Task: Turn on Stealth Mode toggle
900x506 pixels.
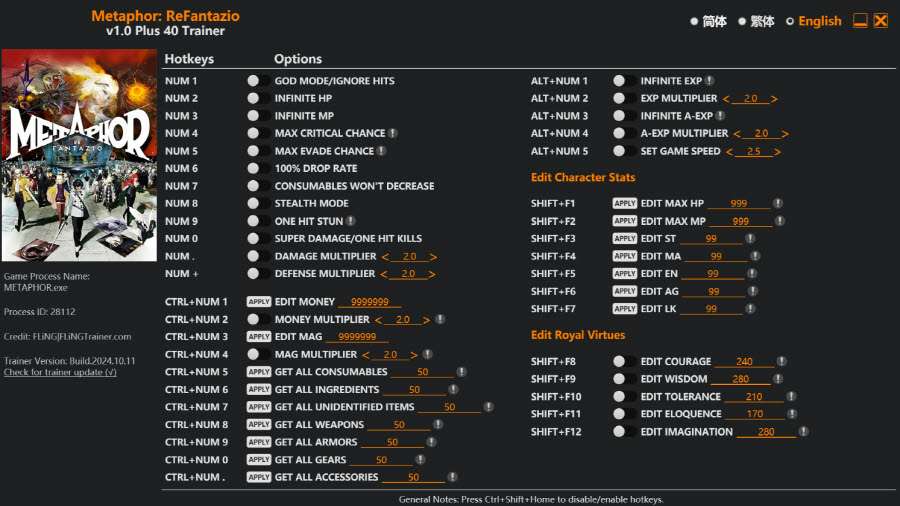Action: point(254,203)
